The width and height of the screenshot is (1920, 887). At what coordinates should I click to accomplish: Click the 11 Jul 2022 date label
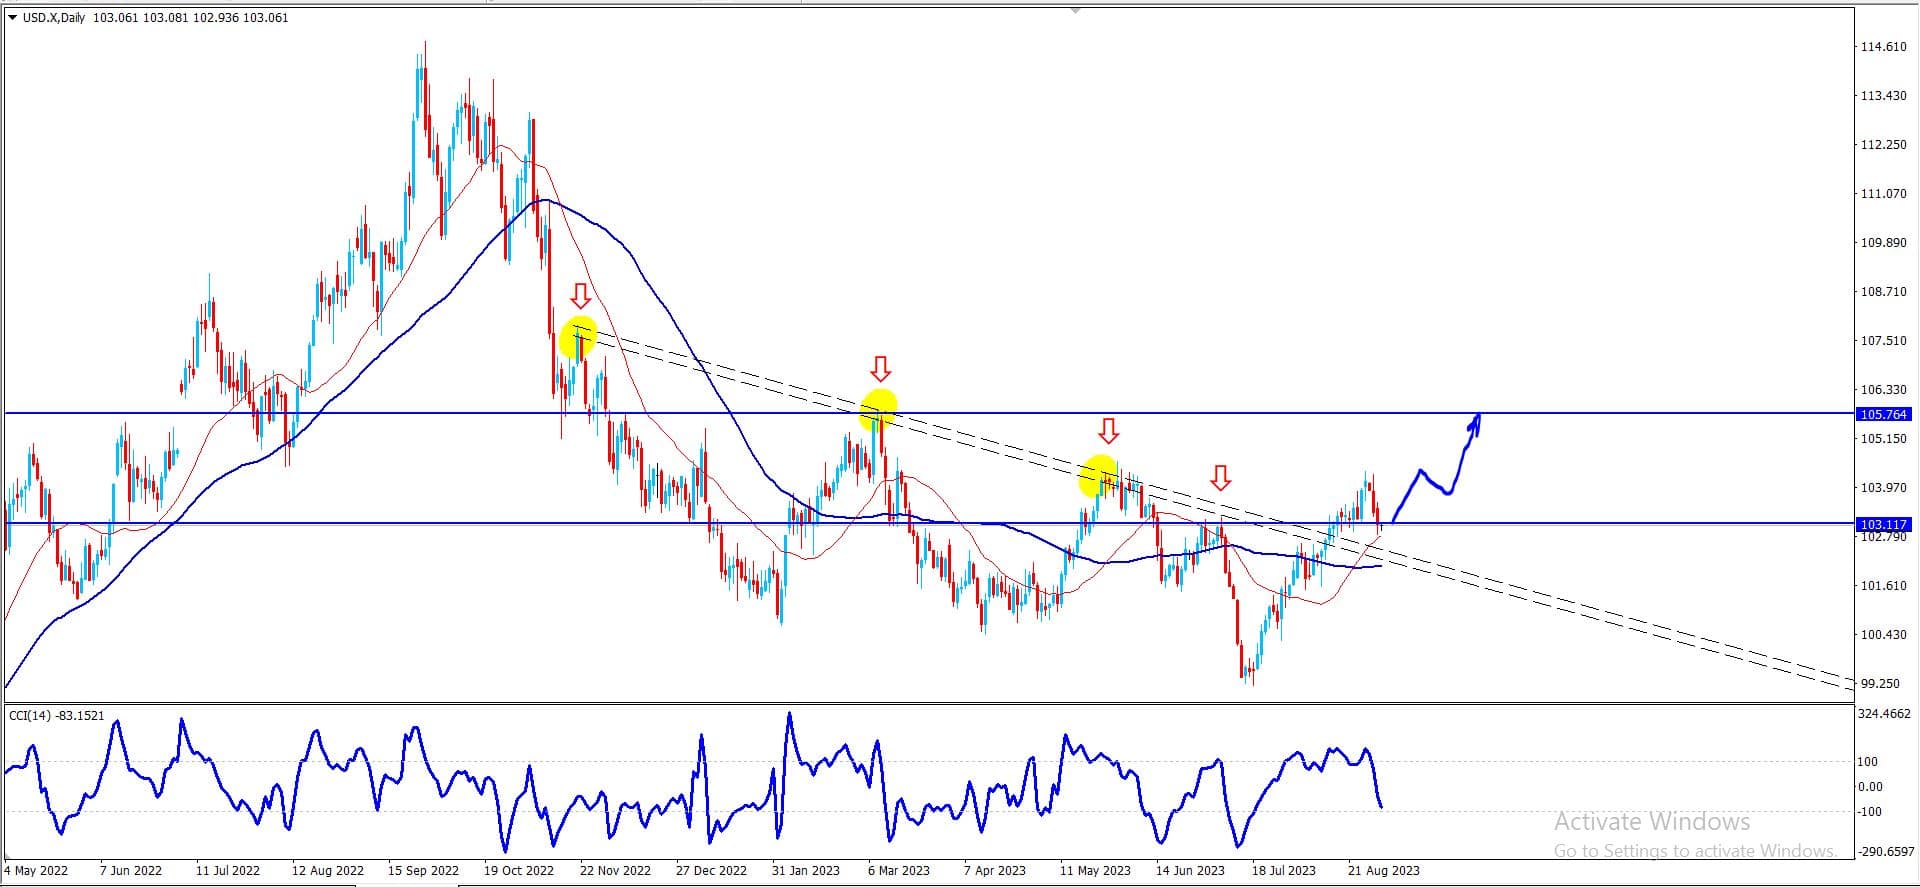(x=228, y=871)
